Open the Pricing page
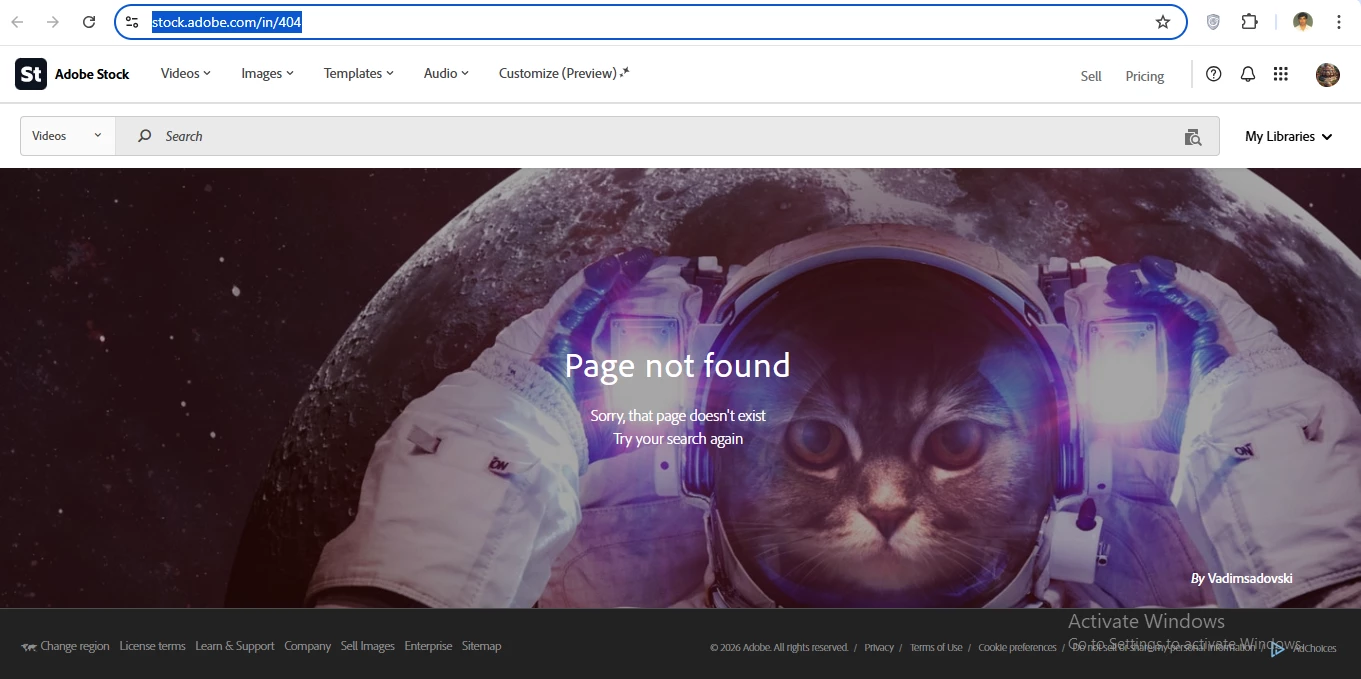Image resolution: width=1361 pixels, height=679 pixels. [x=1145, y=76]
